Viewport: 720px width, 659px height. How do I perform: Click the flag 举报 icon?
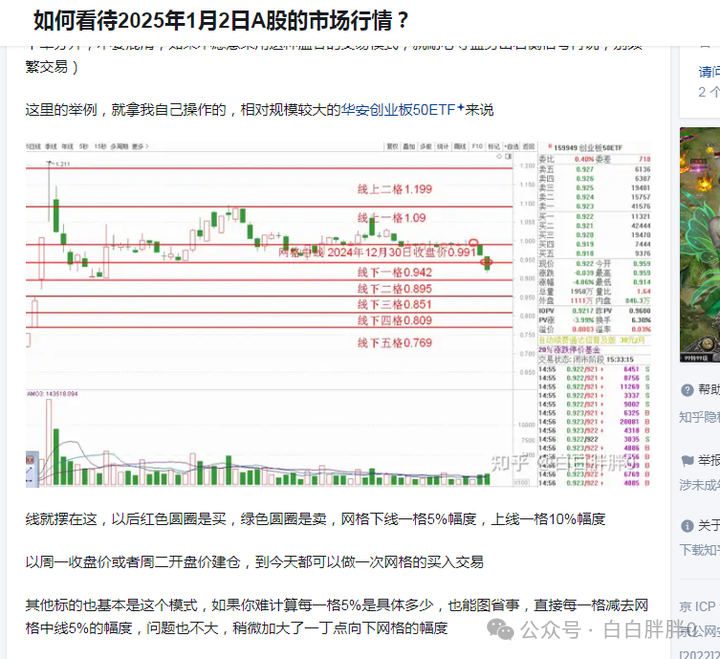[687, 460]
